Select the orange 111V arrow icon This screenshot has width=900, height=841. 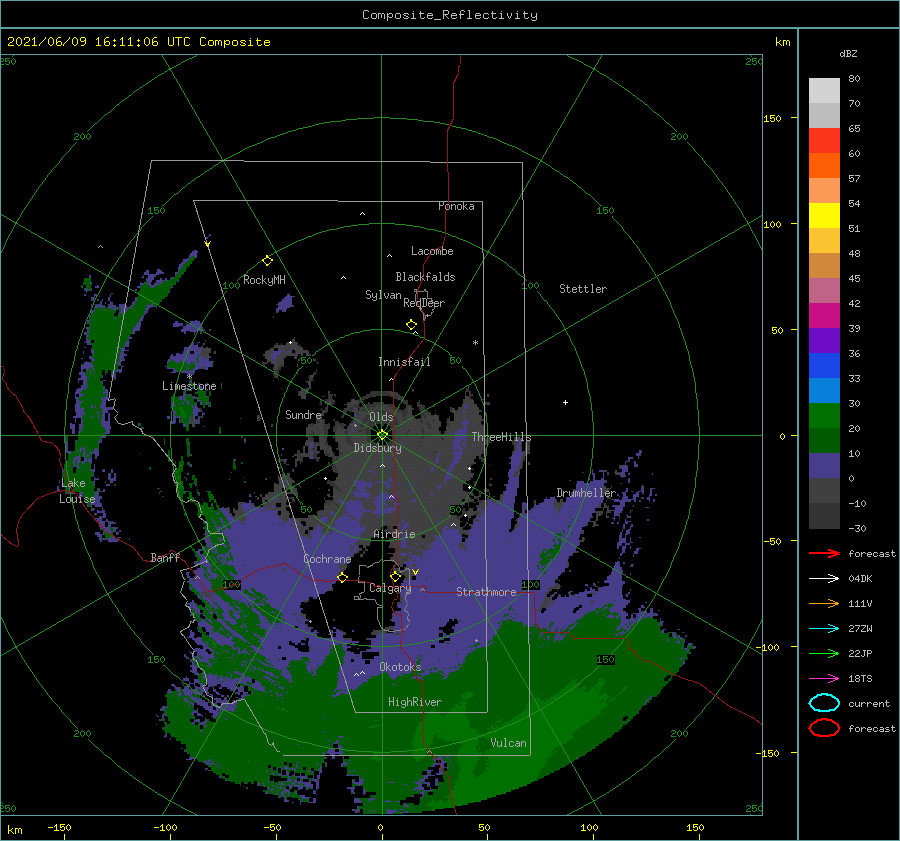tap(824, 603)
